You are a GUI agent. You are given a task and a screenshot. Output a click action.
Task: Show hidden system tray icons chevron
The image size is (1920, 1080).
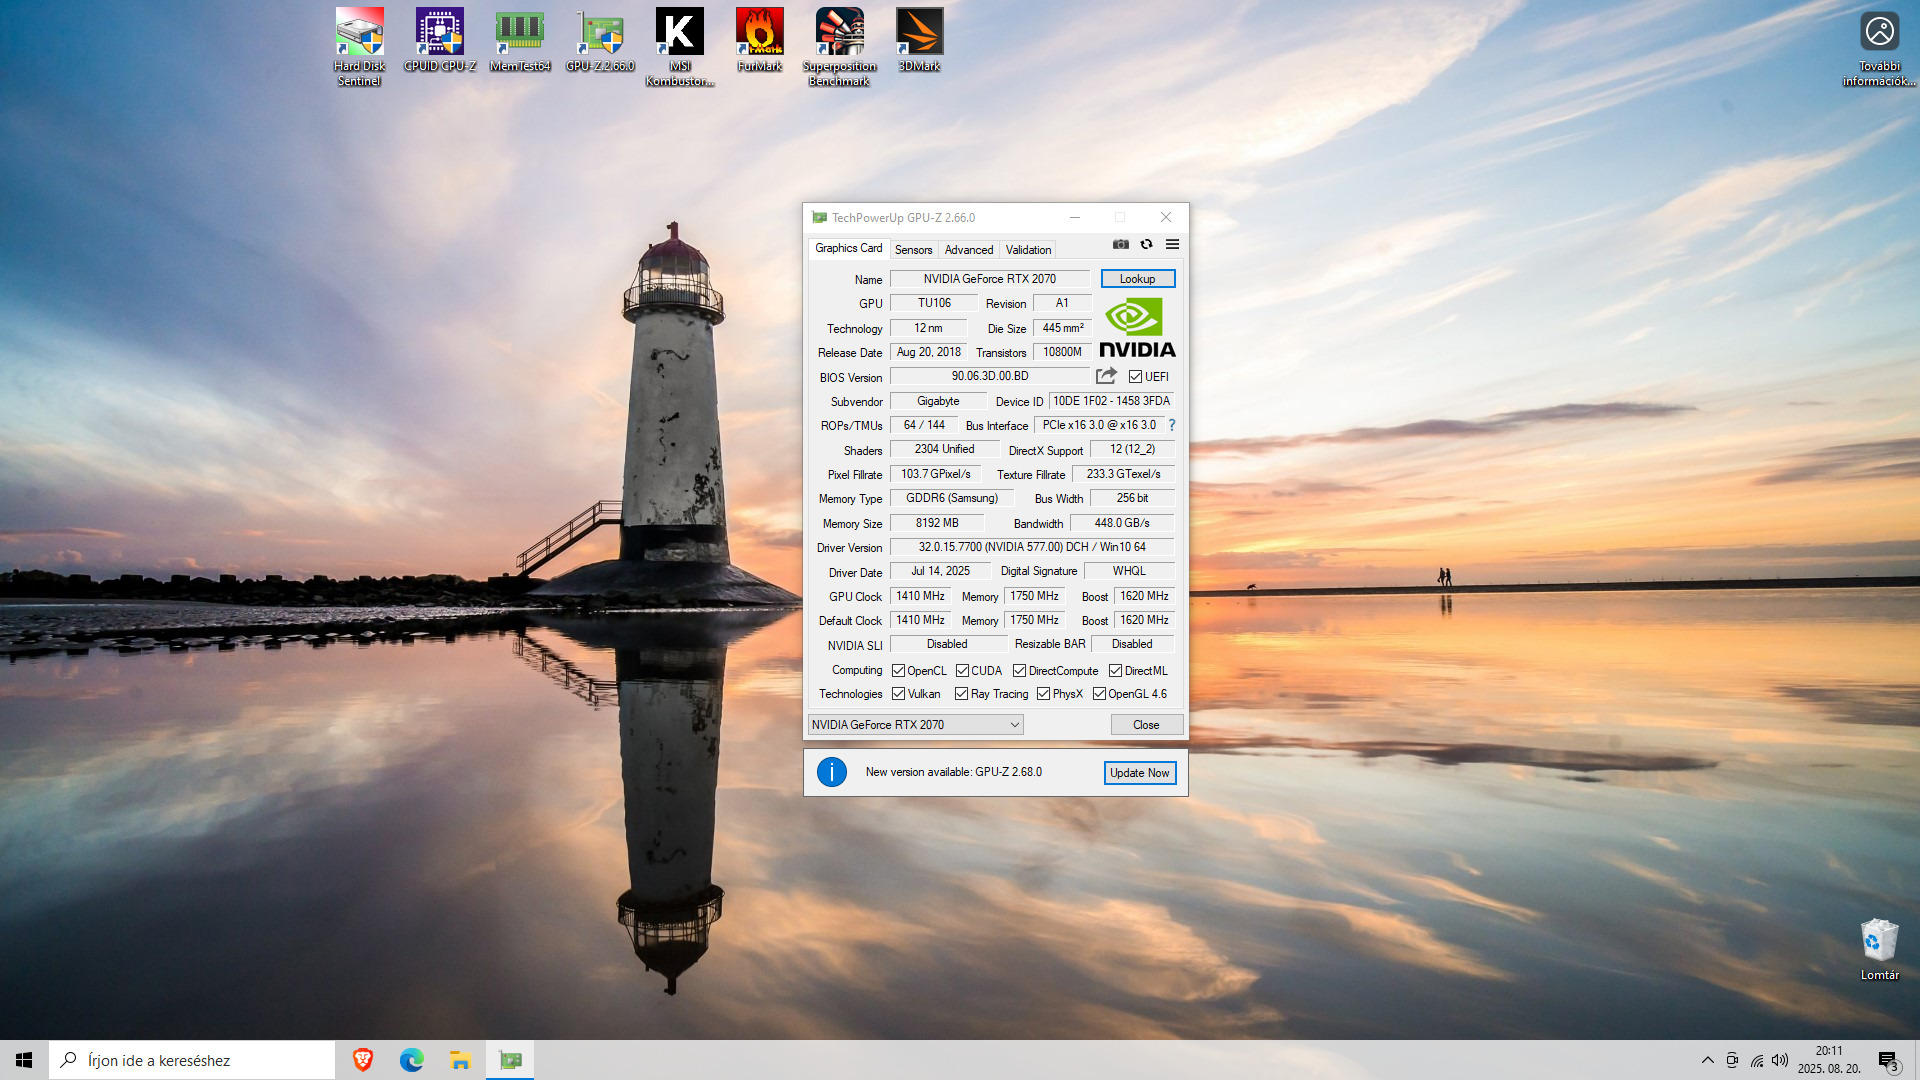(x=1707, y=1060)
